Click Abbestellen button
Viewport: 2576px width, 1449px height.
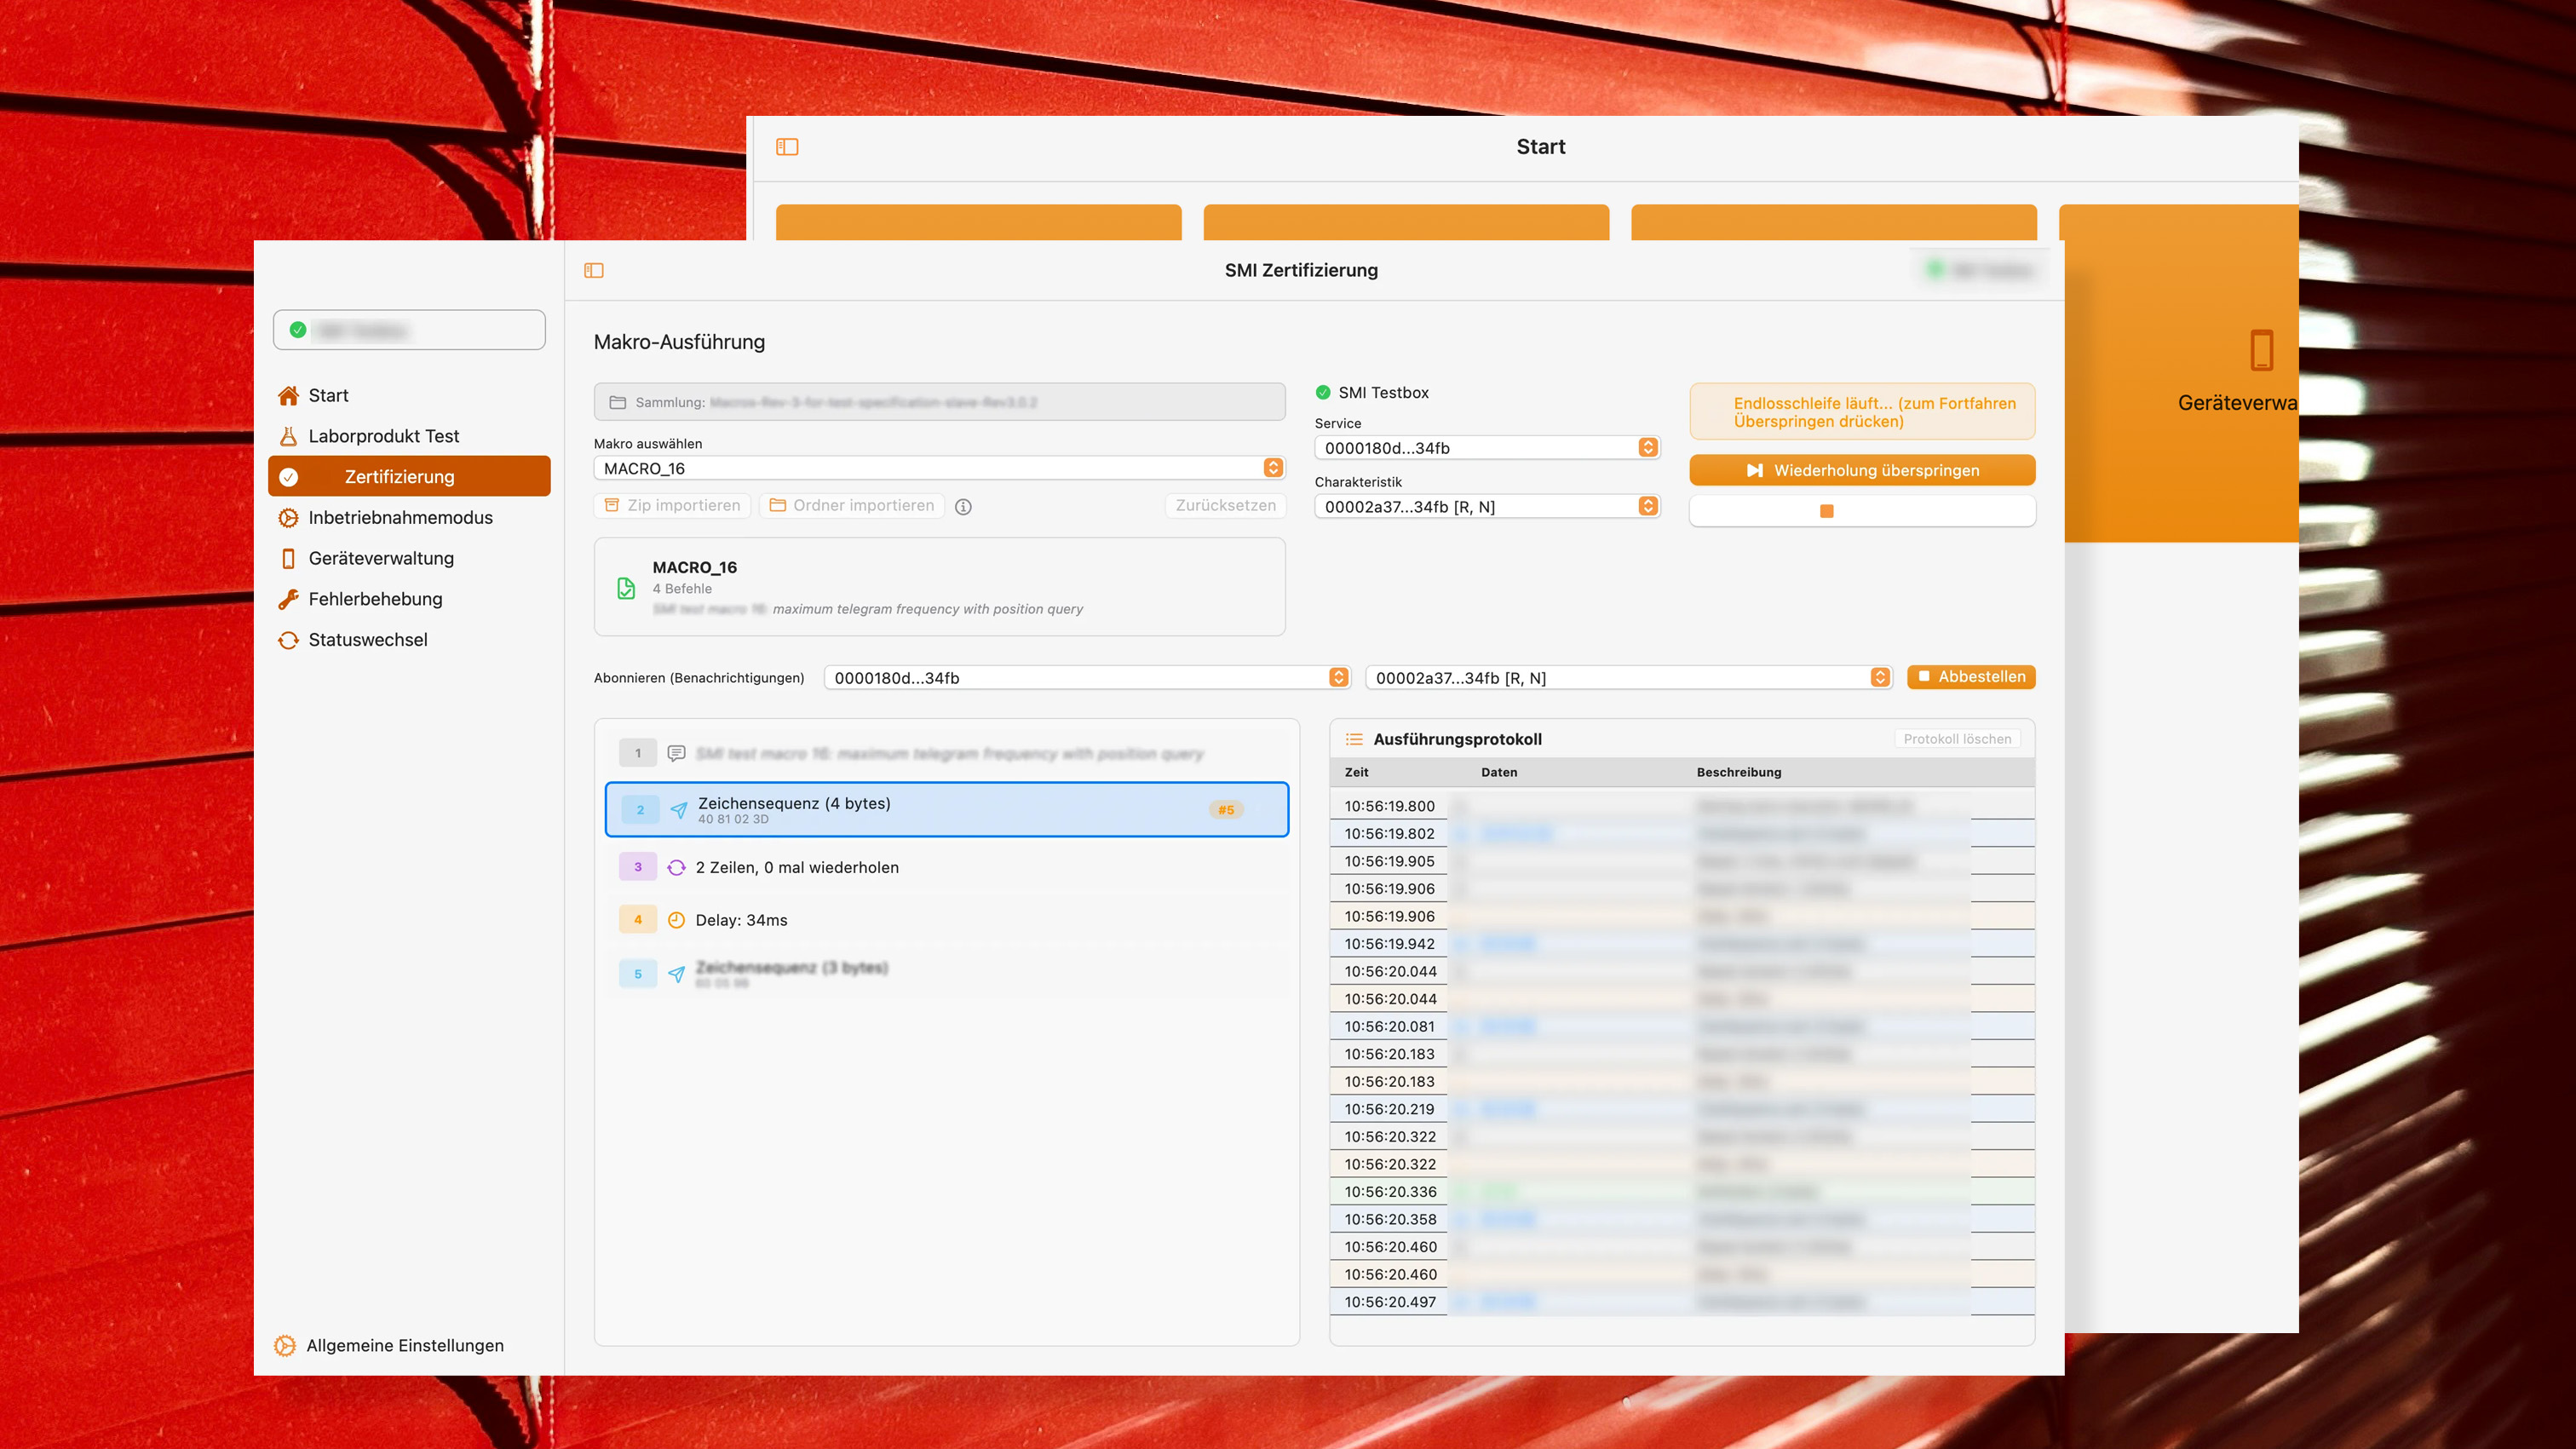tap(1971, 677)
